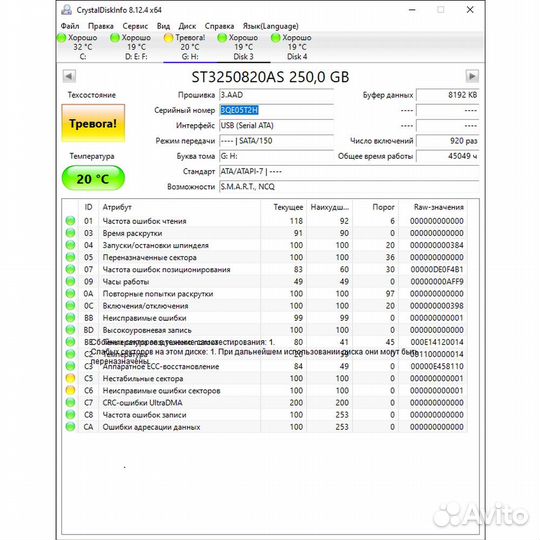The image size is (540, 540).
Task: Select the Disk 4 tab
Action: (x=297, y=47)
